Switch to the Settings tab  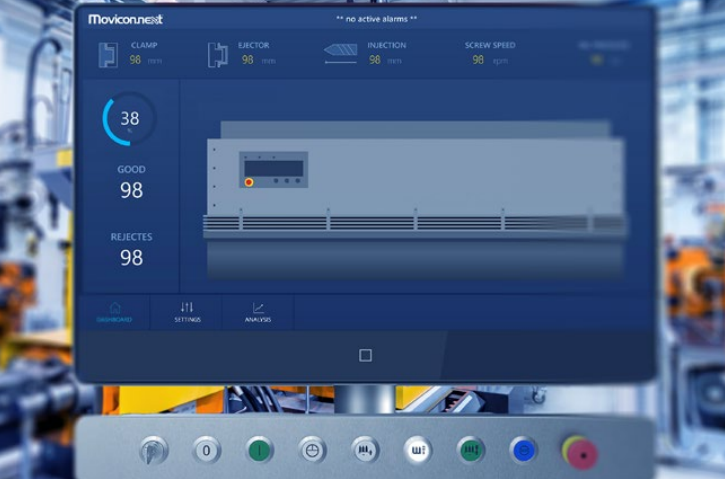187,312
